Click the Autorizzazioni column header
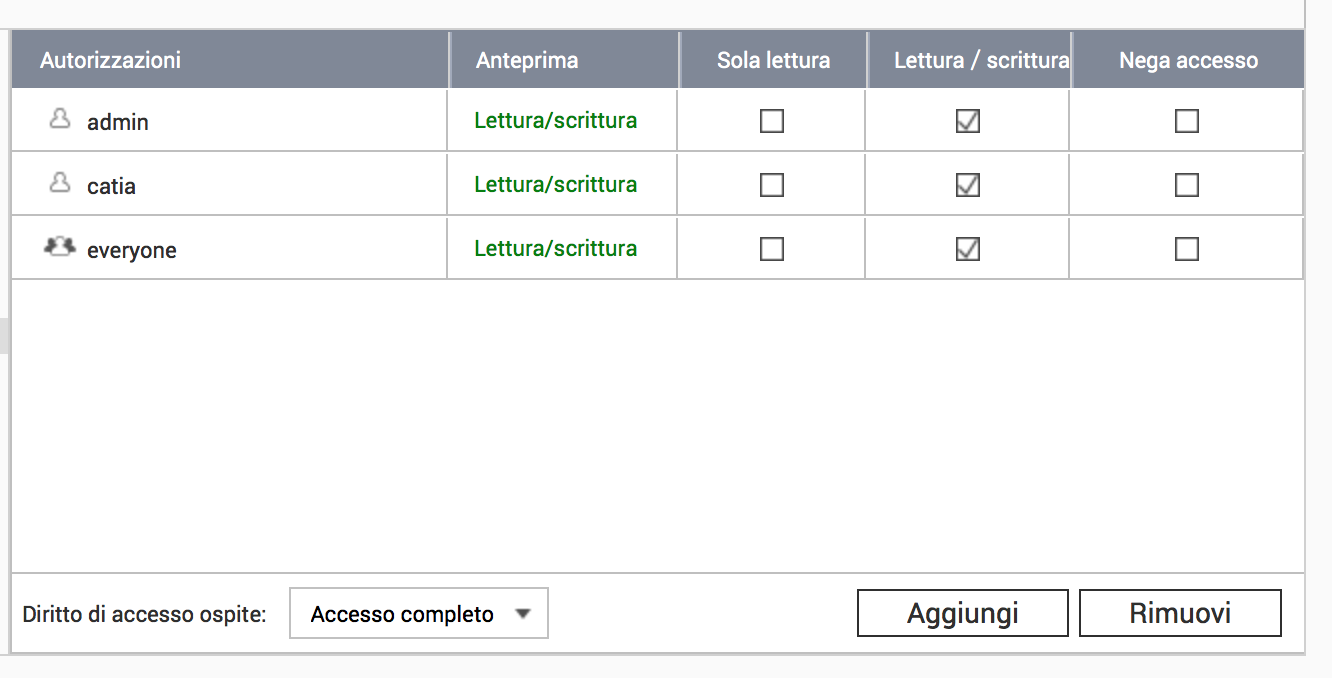This screenshot has height=678, width=1332. coord(110,60)
